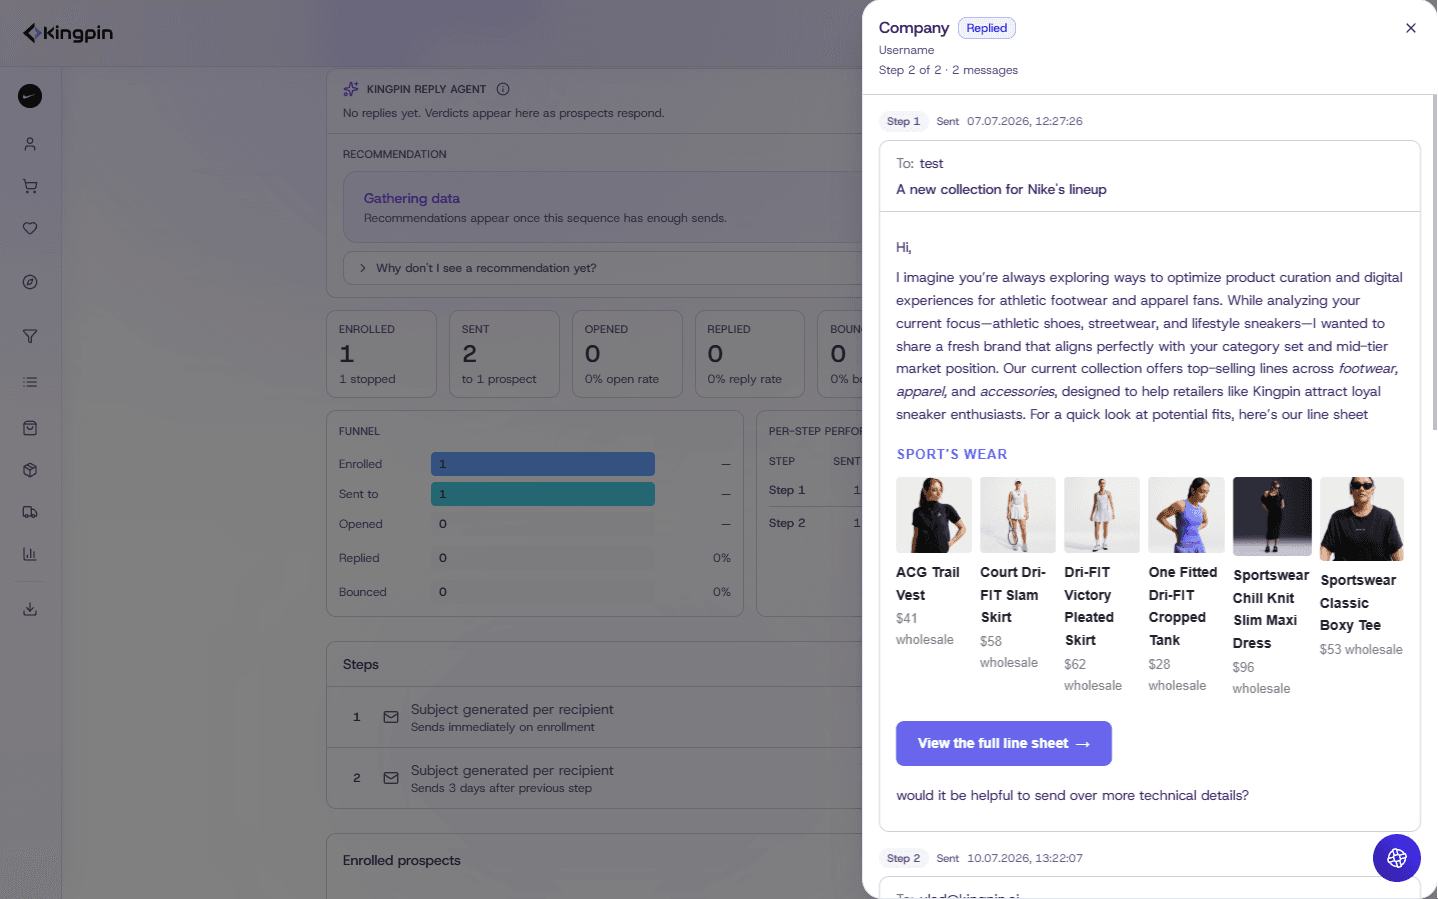Open the clipboard orders sidebar icon

click(x=30, y=428)
